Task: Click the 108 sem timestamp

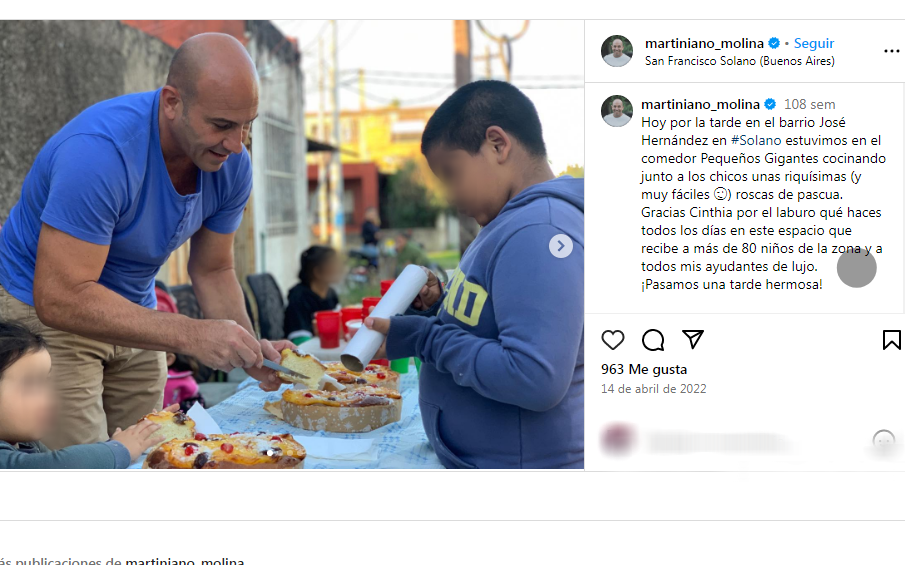Action: point(809,104)
